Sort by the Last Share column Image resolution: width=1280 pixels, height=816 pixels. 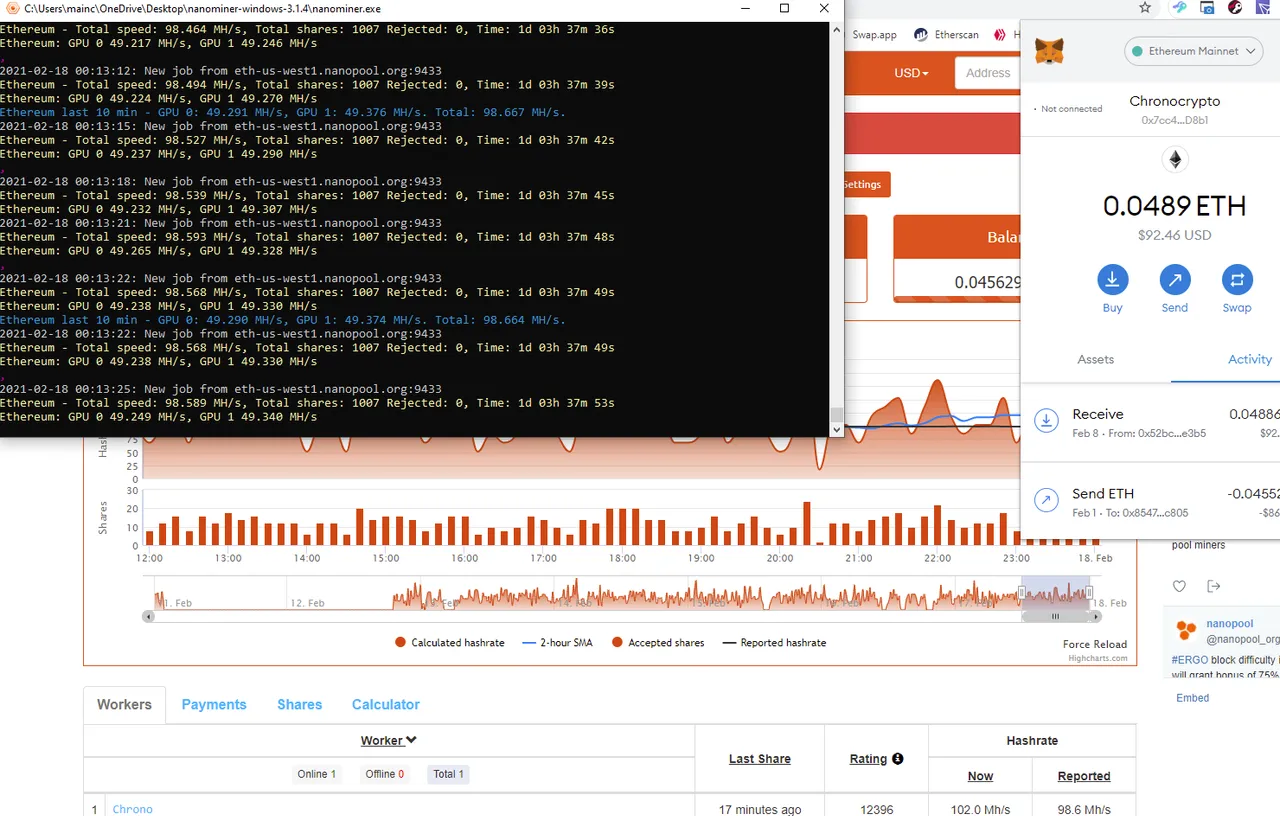(x=760, y=759)
